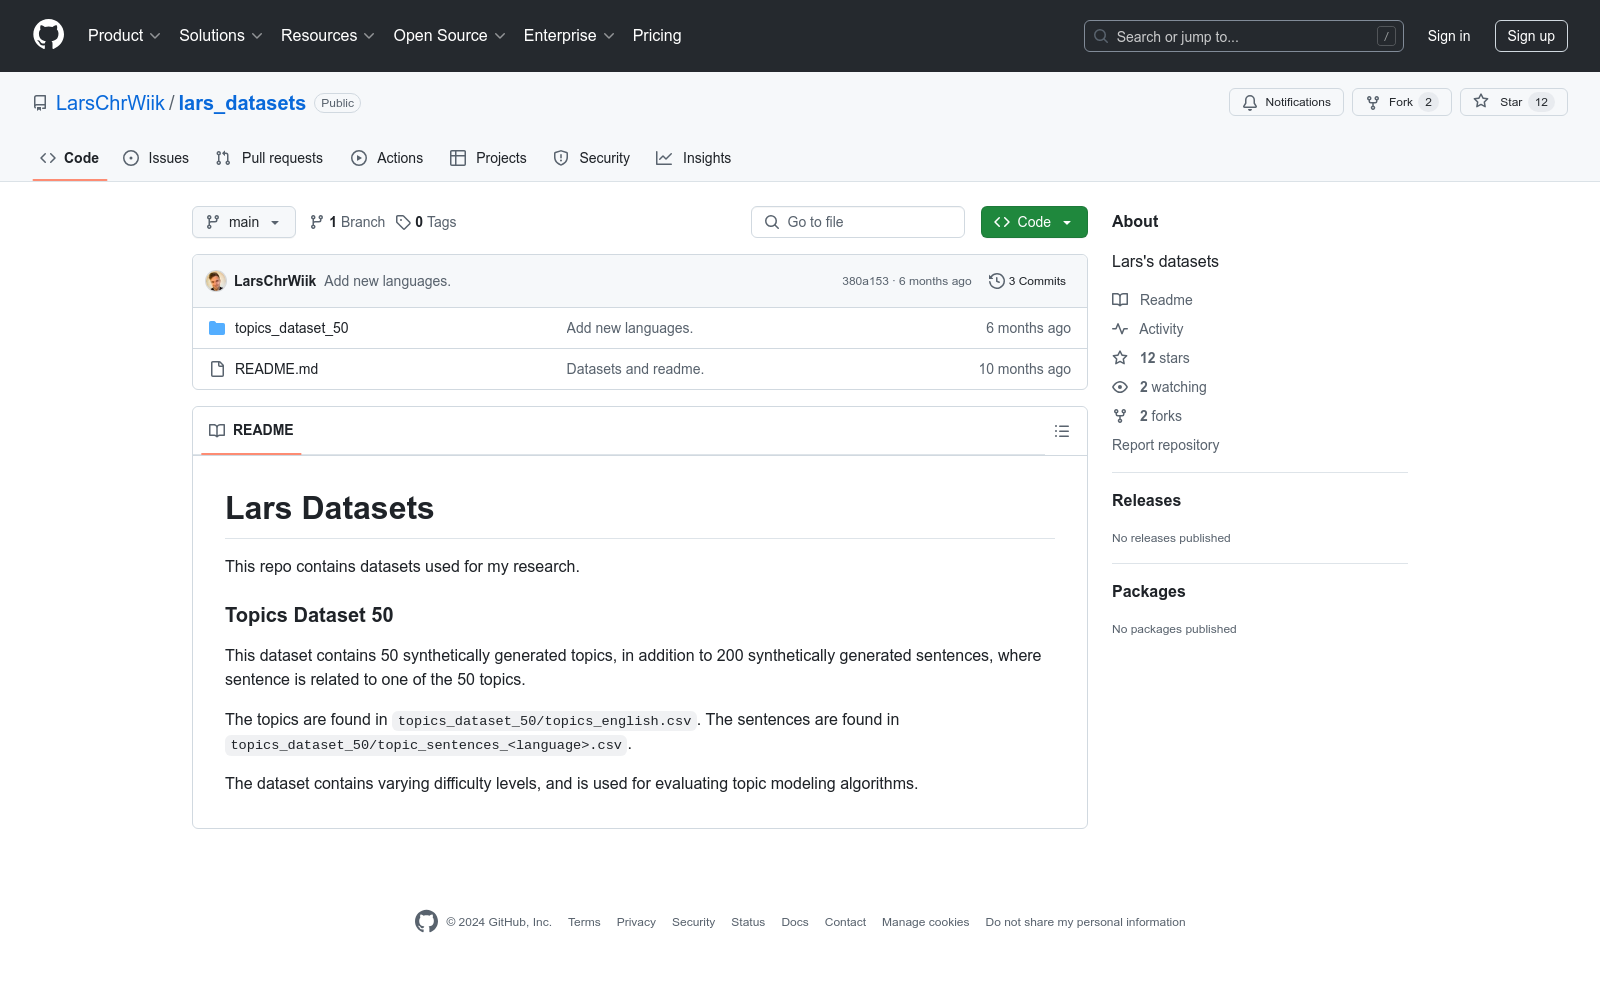
Task: Open the Docs footer link
Action: click(x=795, y=922)
